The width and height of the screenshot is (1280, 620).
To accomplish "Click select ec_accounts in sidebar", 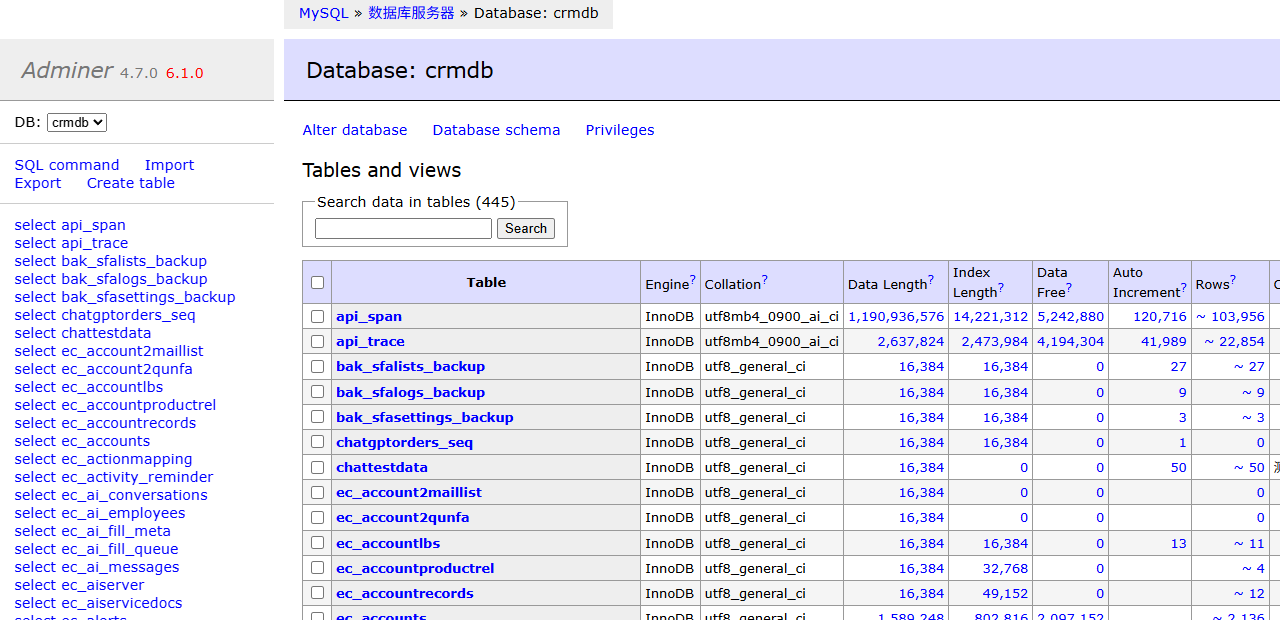I will point(82,441).
